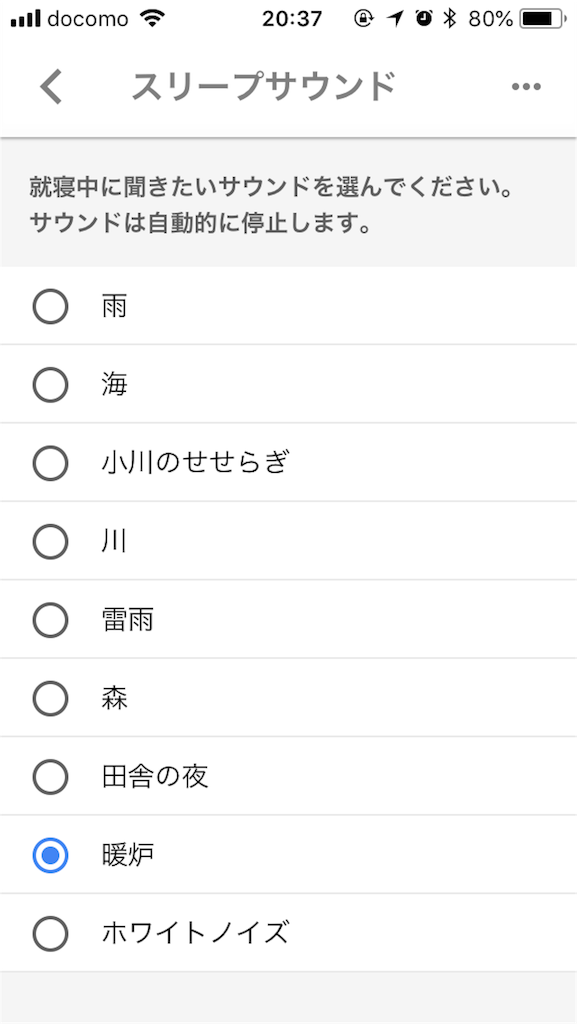
Task: Choose 小川のせせらぎ as the sleep sound
Action: (50, 462)
